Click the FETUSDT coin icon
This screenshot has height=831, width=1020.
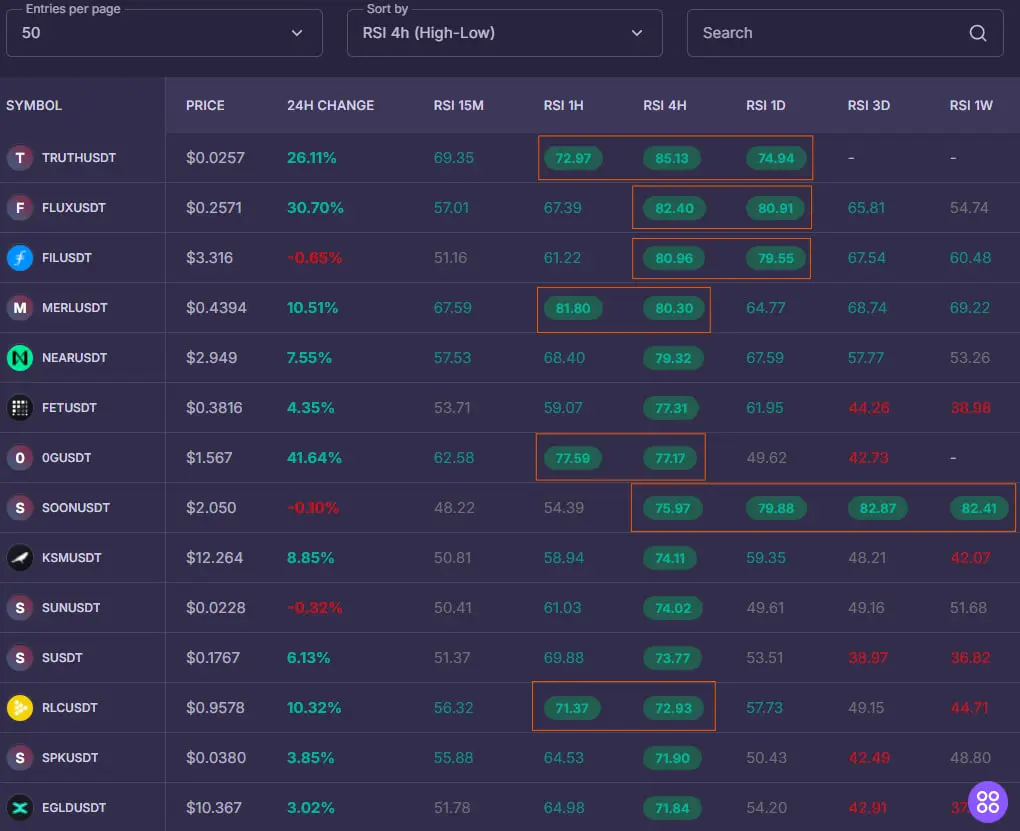pos(20,408)
